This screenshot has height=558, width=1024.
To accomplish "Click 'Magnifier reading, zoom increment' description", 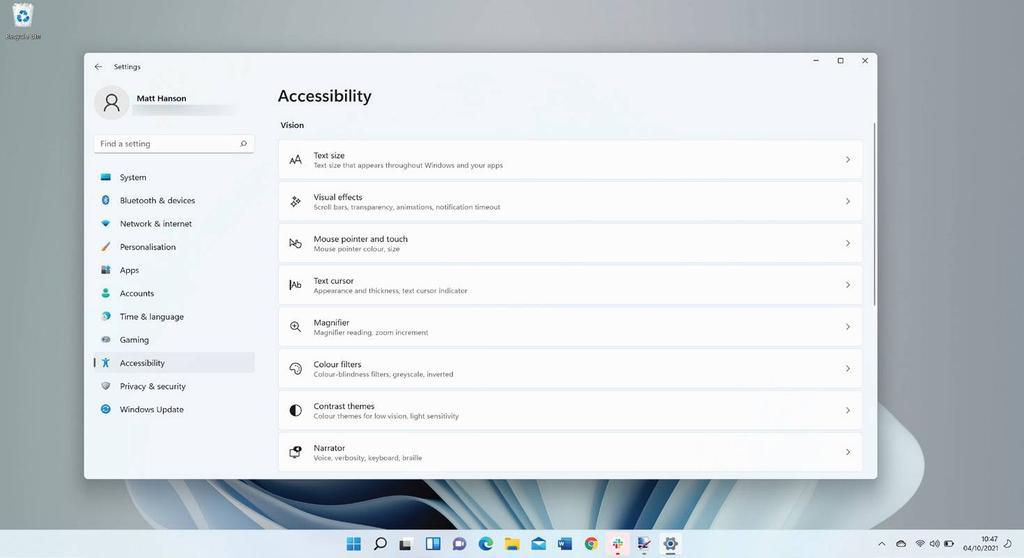I will point(371,333).
